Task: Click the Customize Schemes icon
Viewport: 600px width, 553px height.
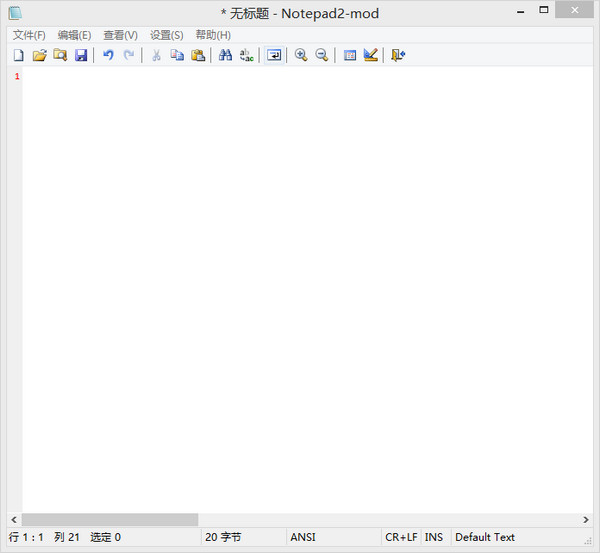Action: 370,55
